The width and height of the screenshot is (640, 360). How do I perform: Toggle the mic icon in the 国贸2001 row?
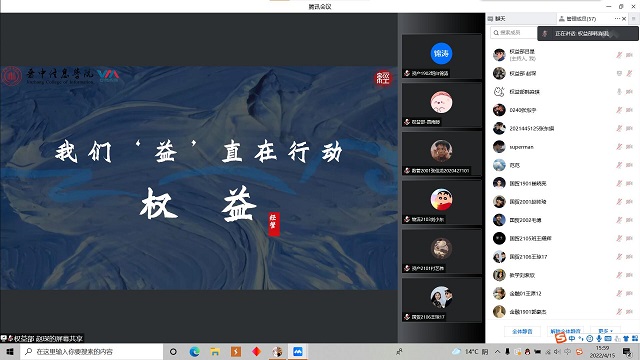(x=619, y=202)
